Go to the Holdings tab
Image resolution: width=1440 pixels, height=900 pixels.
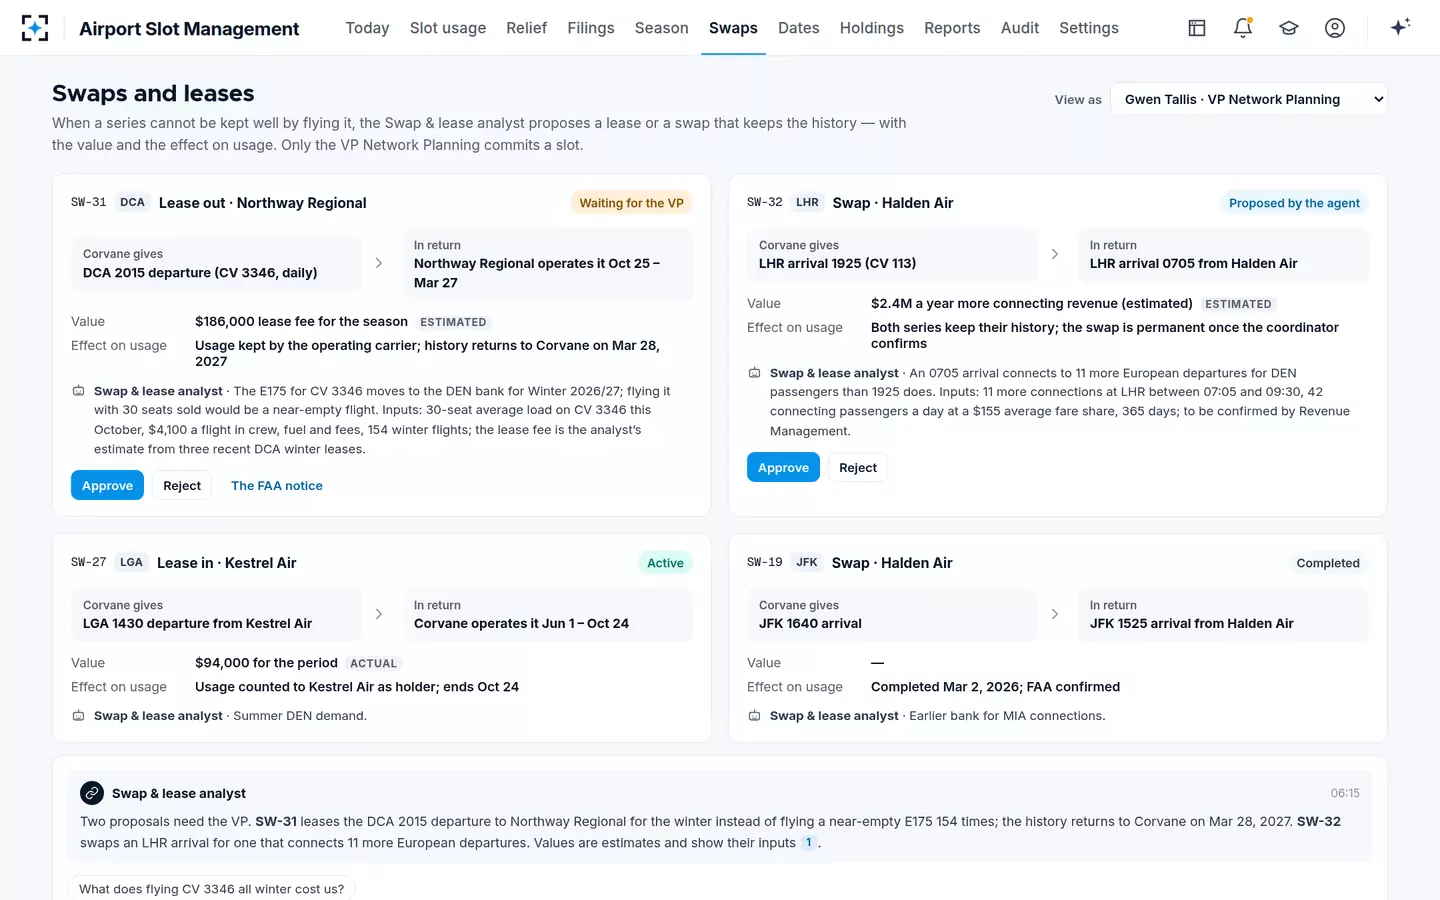pos(872,28)
